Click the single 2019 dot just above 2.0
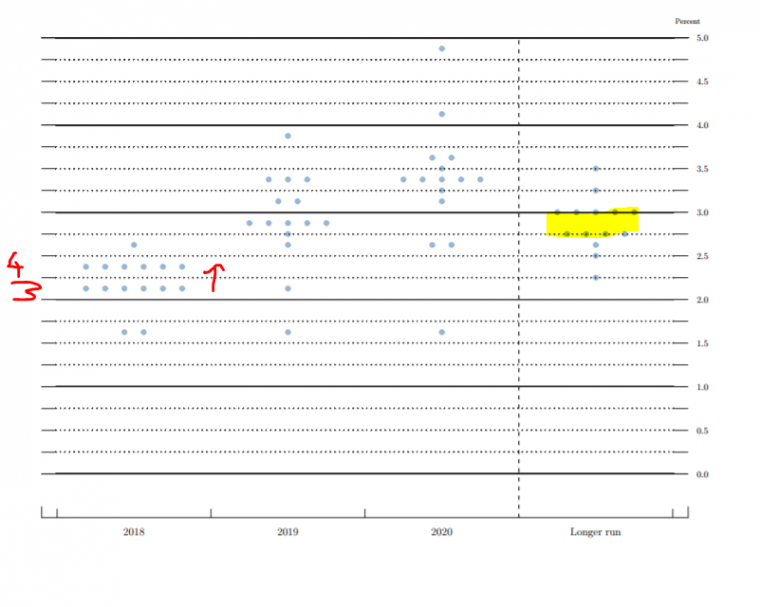The image size is (760, 607). (288, 288)
